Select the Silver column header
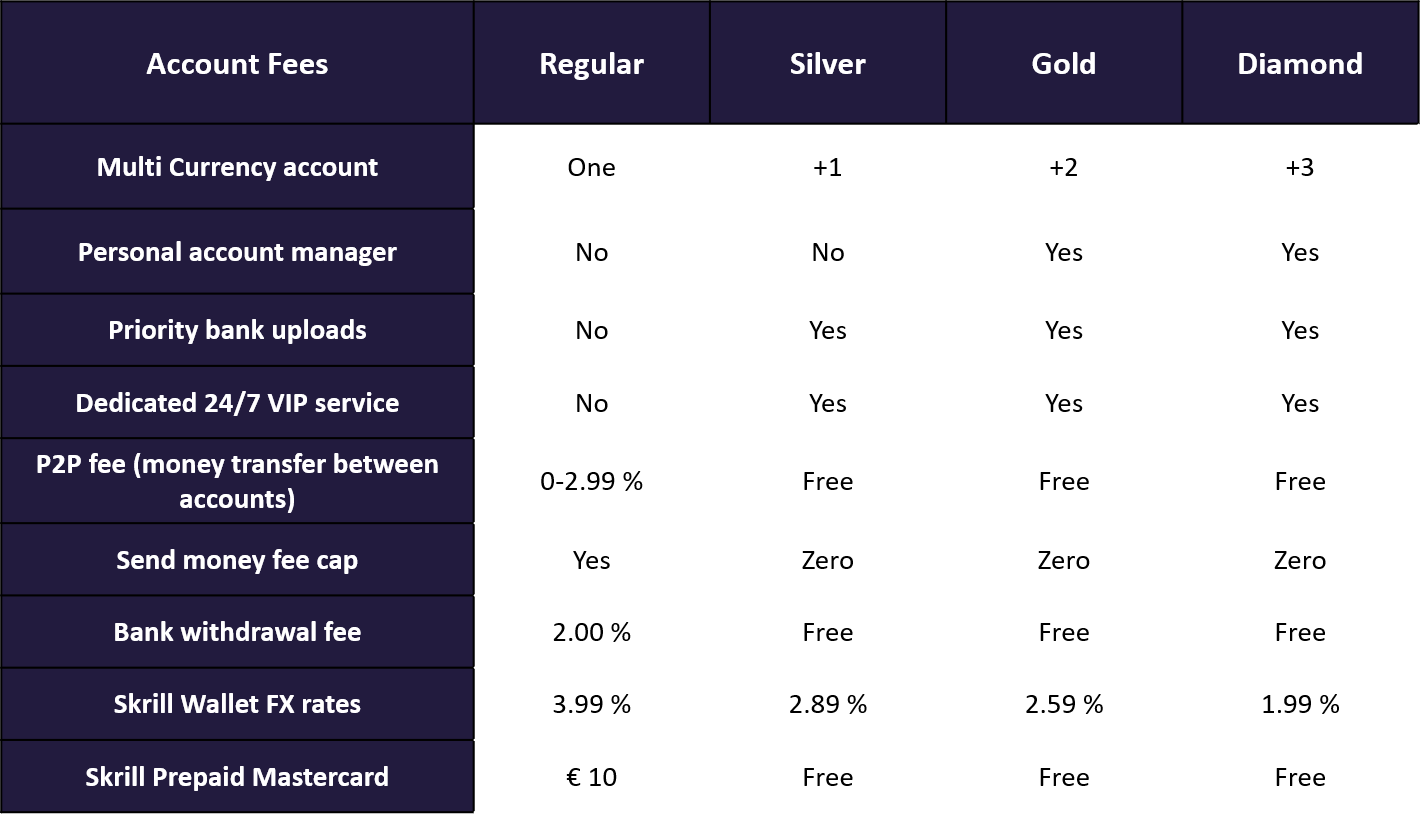This screenshot has height=815, width=1421. (x=827, y=64)
